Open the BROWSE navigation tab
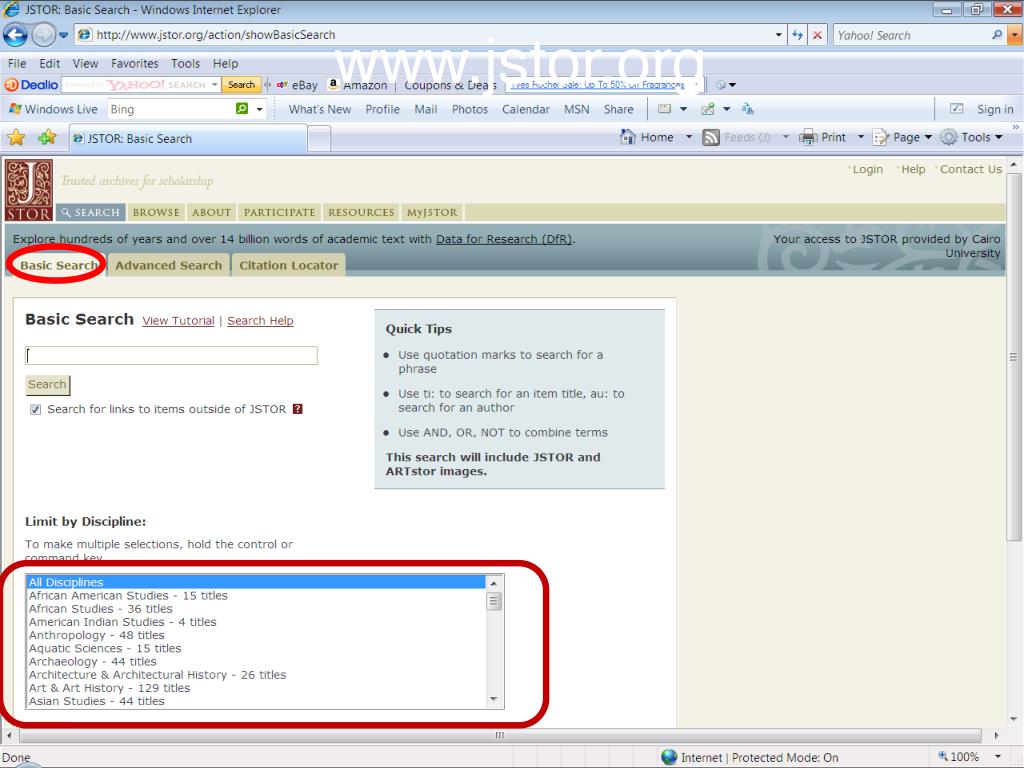 (156, 212)
